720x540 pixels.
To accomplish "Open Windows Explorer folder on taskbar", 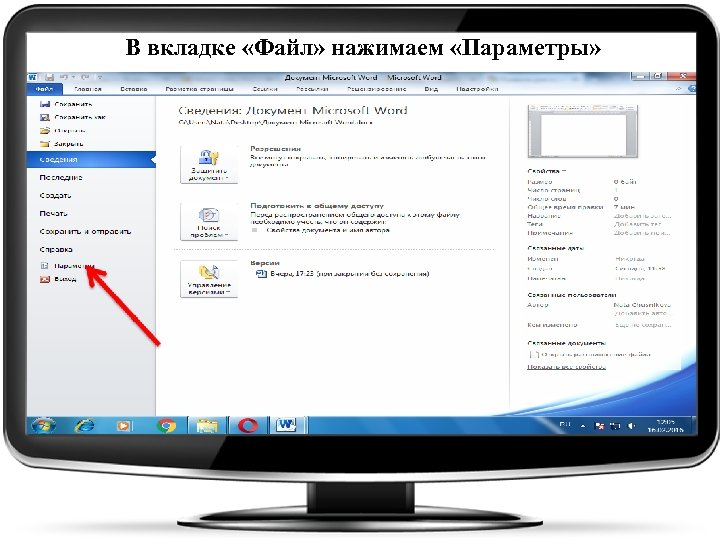I will tap(208, 426).
